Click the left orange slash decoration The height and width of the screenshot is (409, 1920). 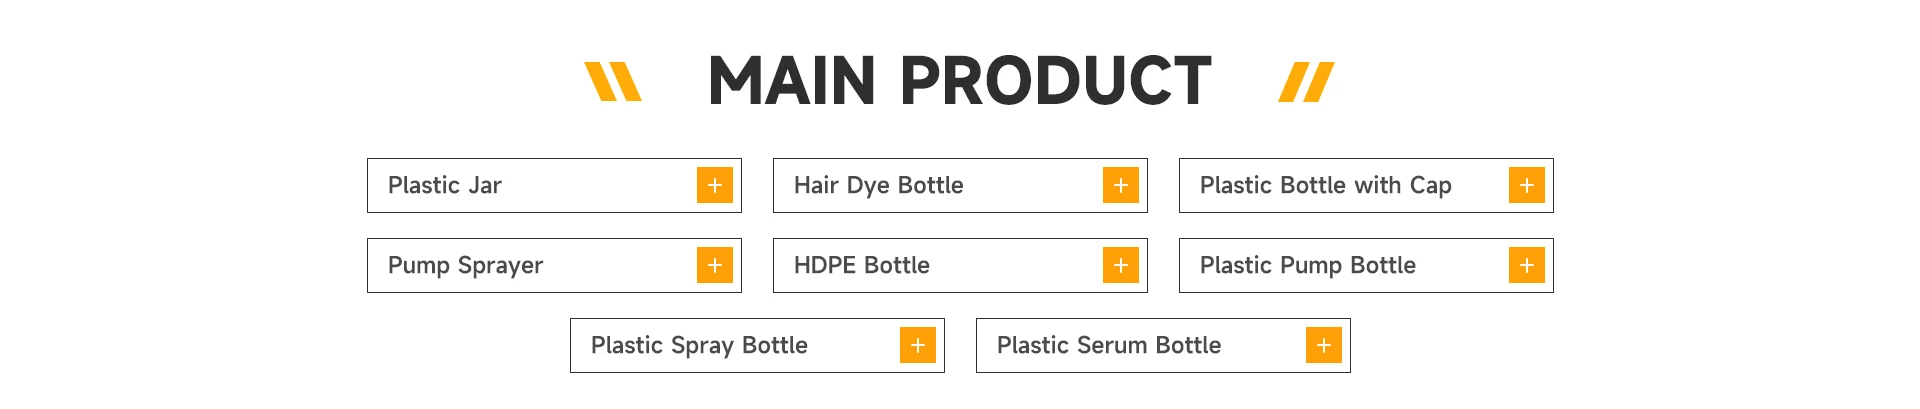click(x=612, y=82)
